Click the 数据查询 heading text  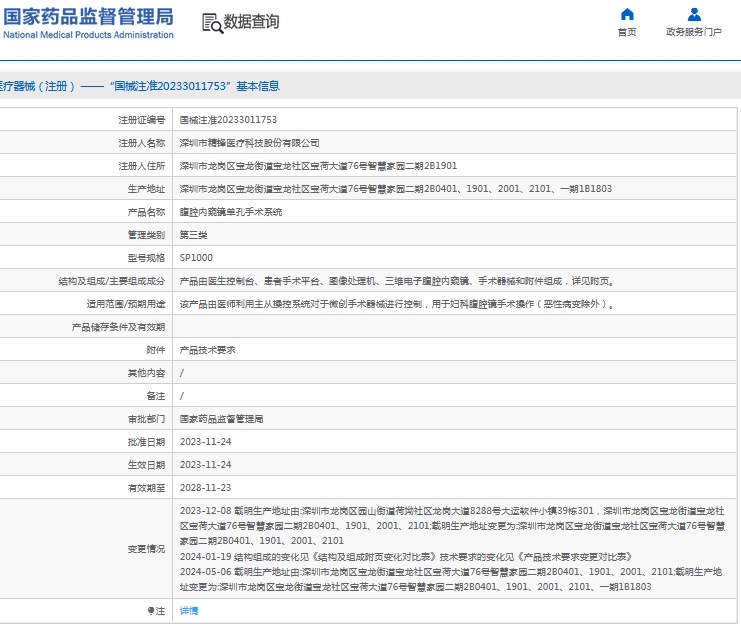coord(251,22)
